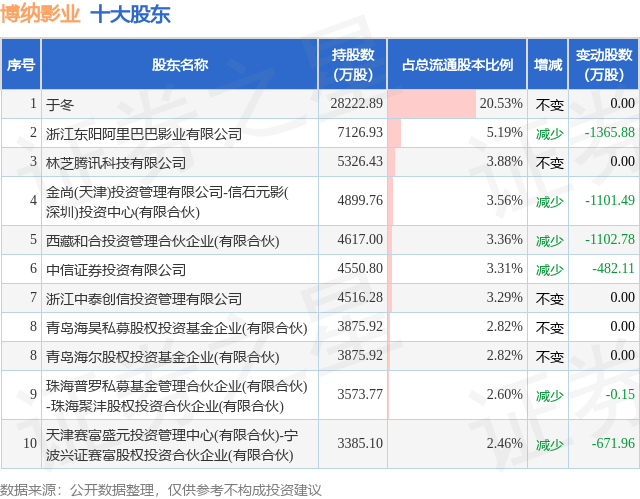Click the holding value 28222.89

click(356, 104)
